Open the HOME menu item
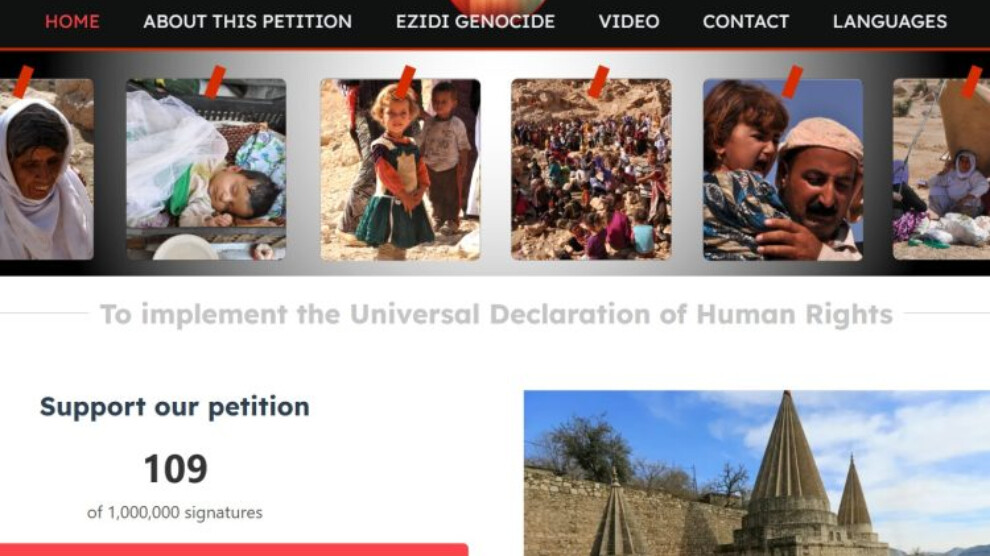Screen dimensions: 990x556 [x=72, y=21]
